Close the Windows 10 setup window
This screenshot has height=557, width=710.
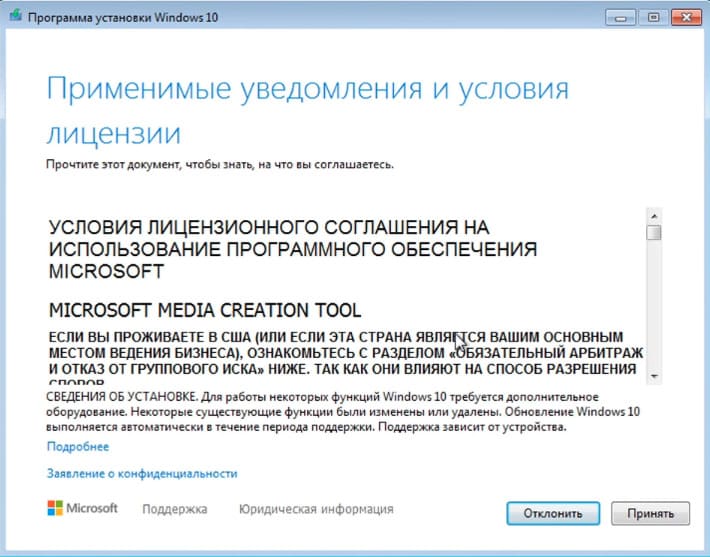pos(686,18)
